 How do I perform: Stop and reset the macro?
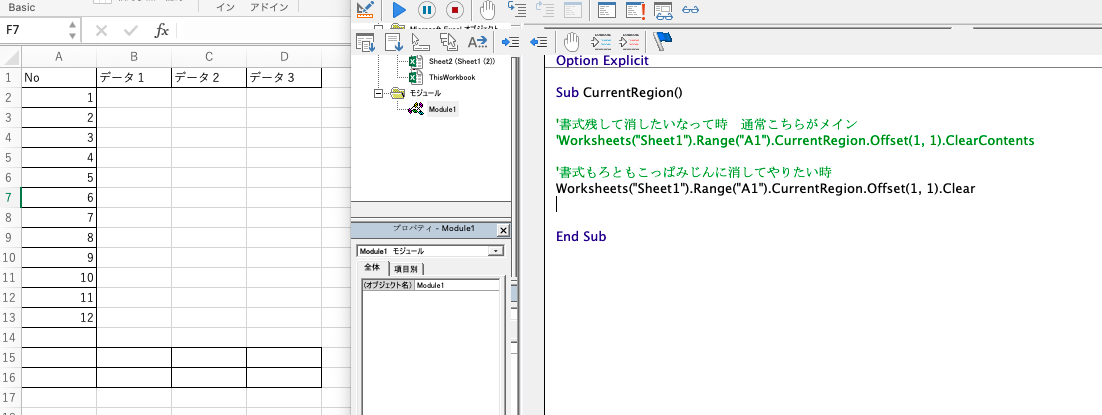coord(455,10)
